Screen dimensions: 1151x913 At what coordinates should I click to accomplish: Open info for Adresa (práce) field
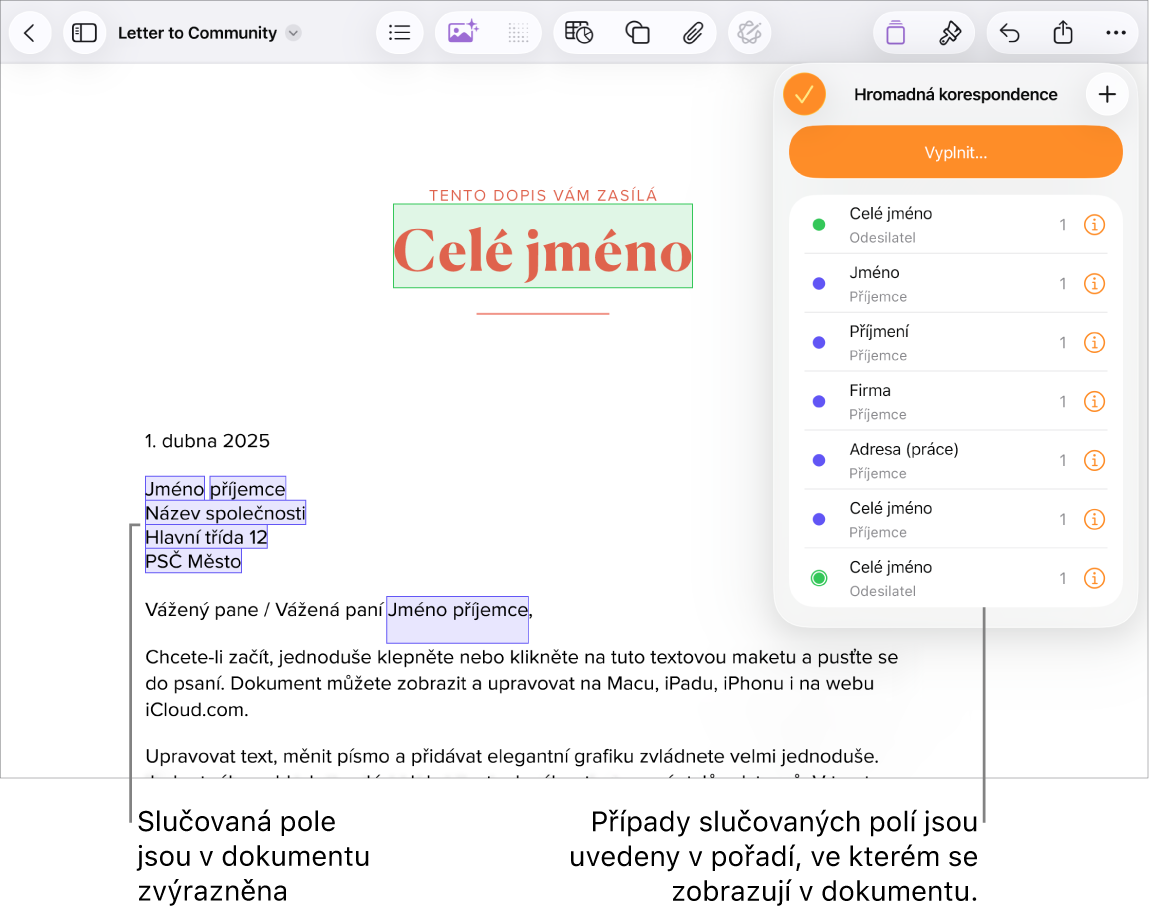point(1094,461)
